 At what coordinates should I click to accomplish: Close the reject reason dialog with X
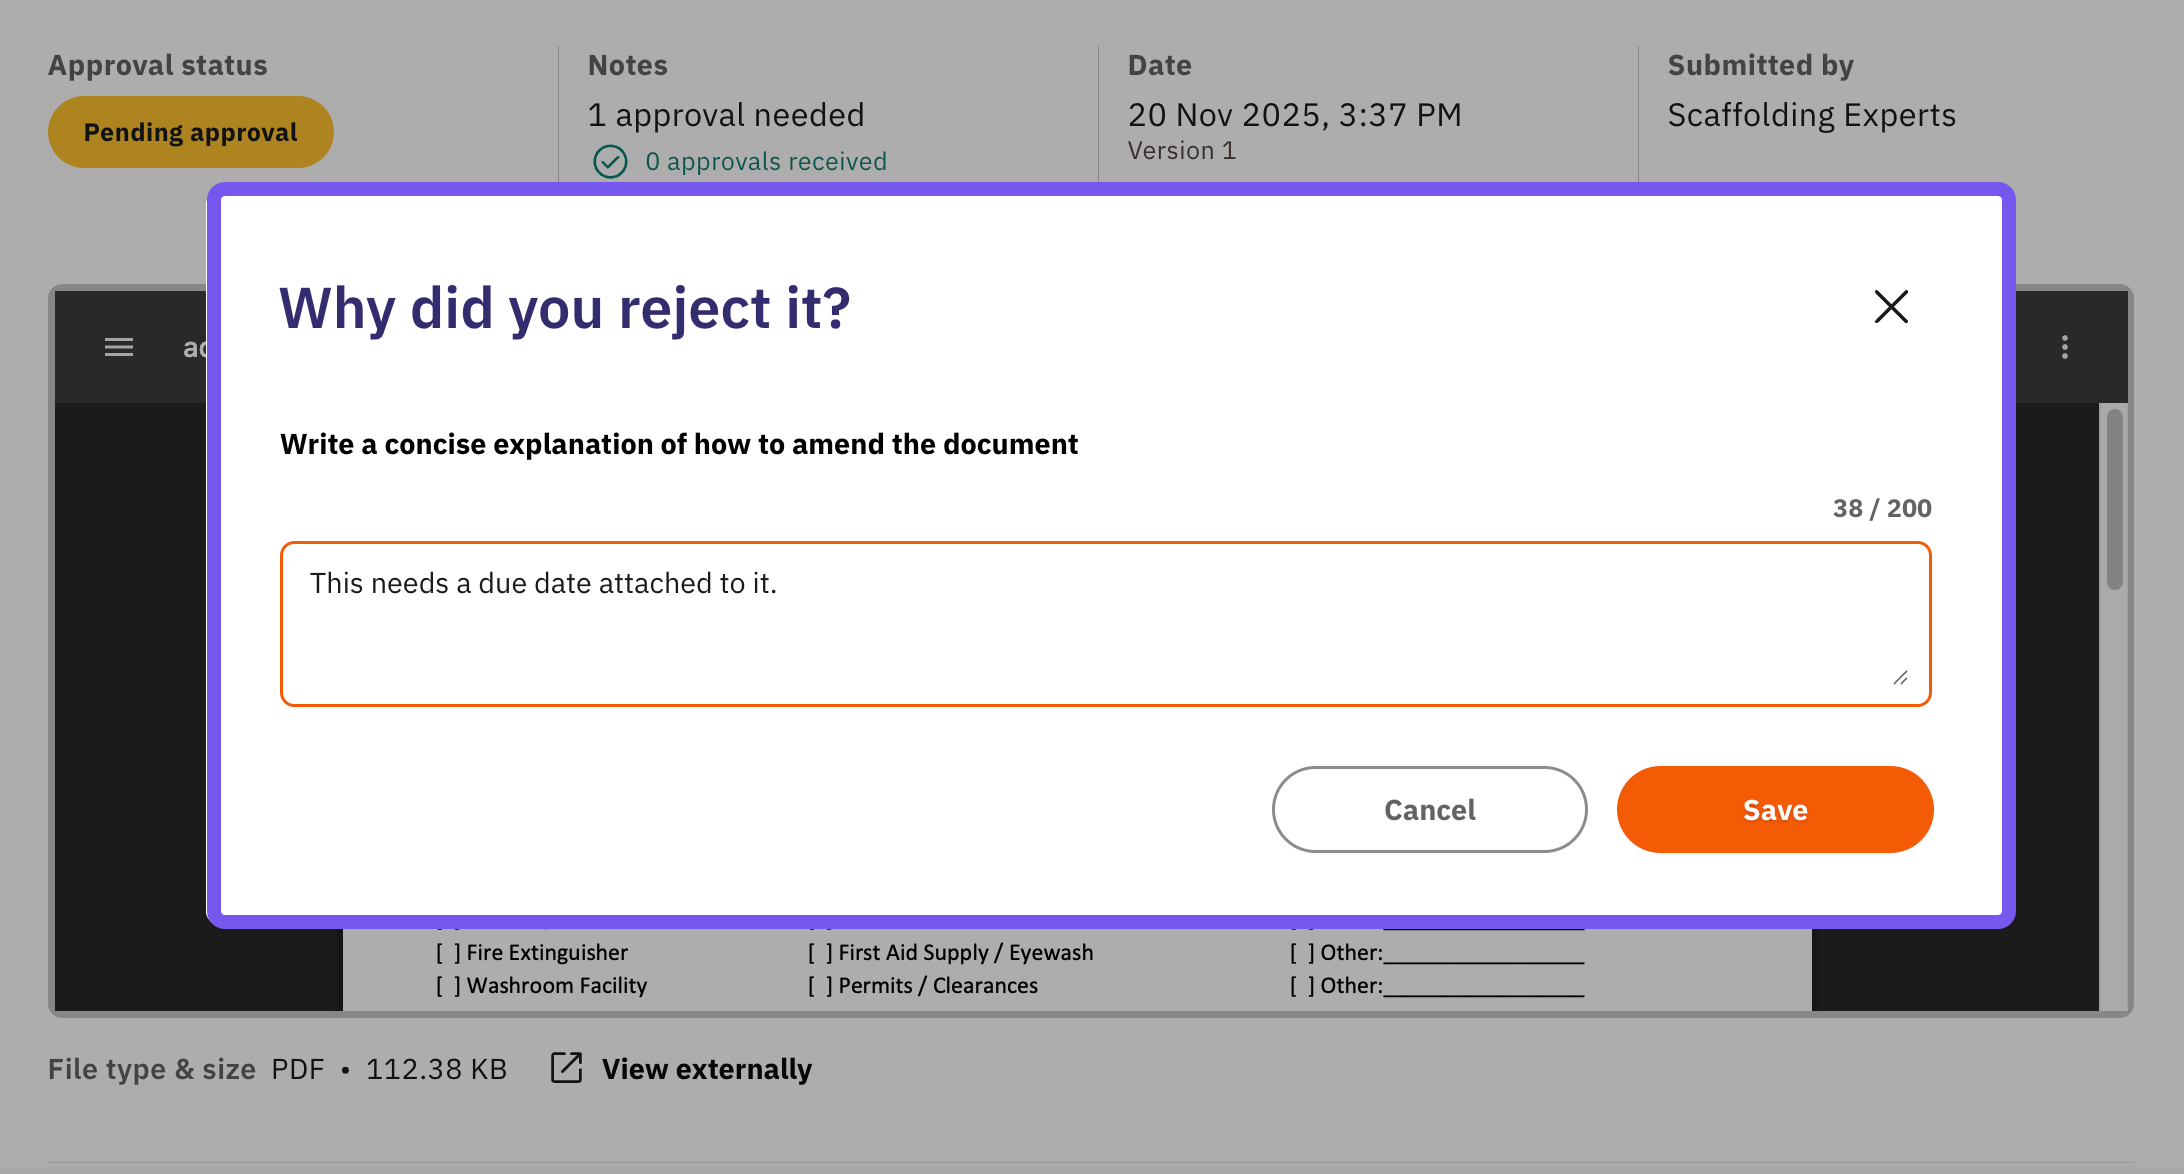[x=1890, y=307]
